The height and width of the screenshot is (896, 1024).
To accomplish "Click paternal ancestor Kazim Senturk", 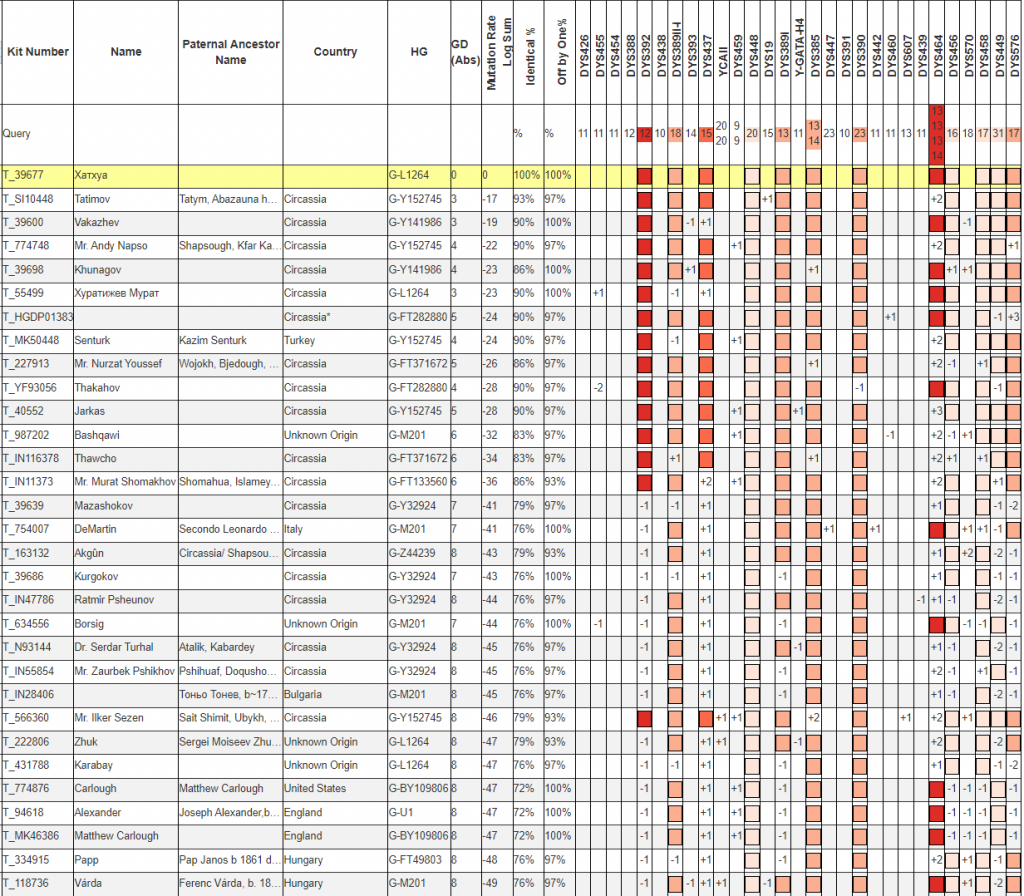I will tap(214, 341).
